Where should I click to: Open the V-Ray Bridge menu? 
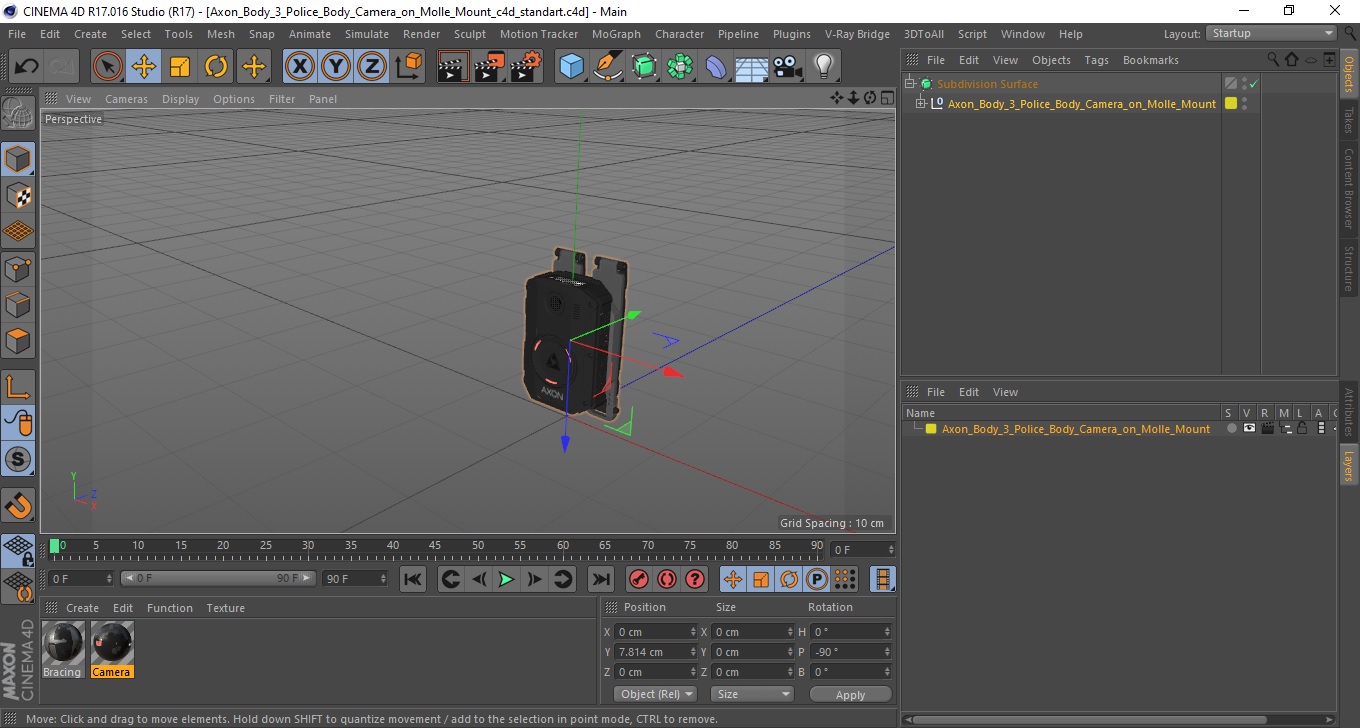(857, 34)
